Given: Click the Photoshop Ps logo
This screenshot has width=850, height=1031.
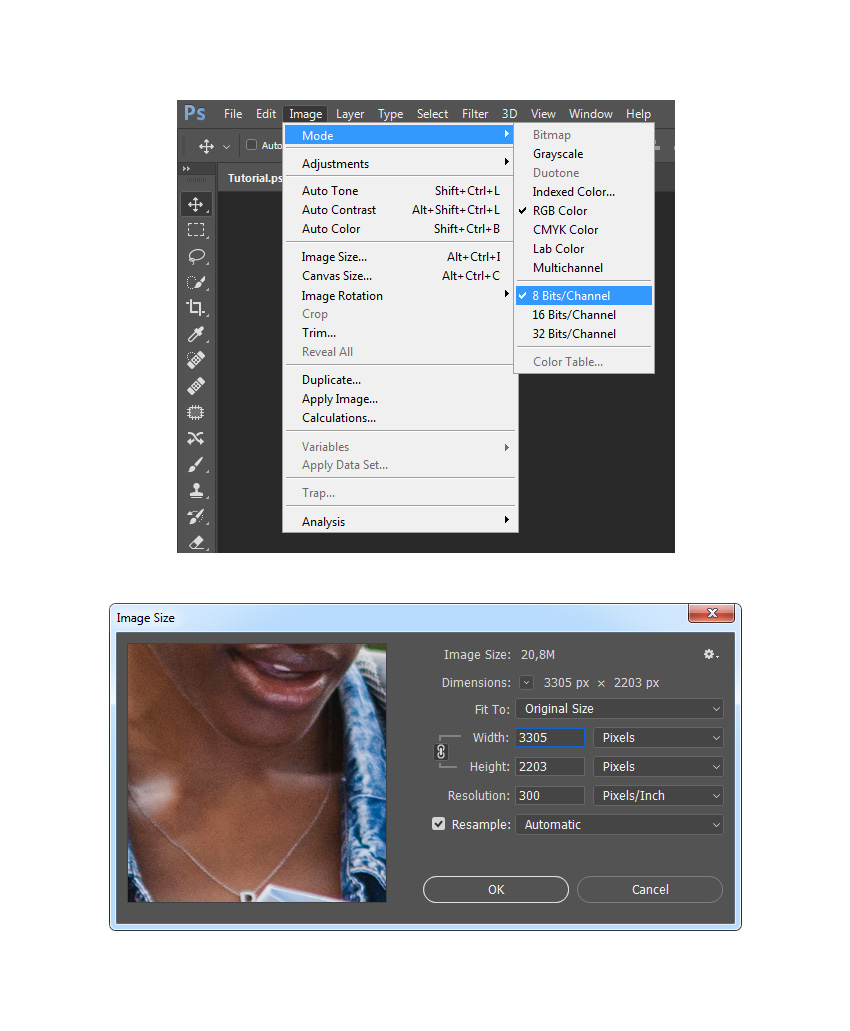Looking at the screenshot, I should 195,113.
